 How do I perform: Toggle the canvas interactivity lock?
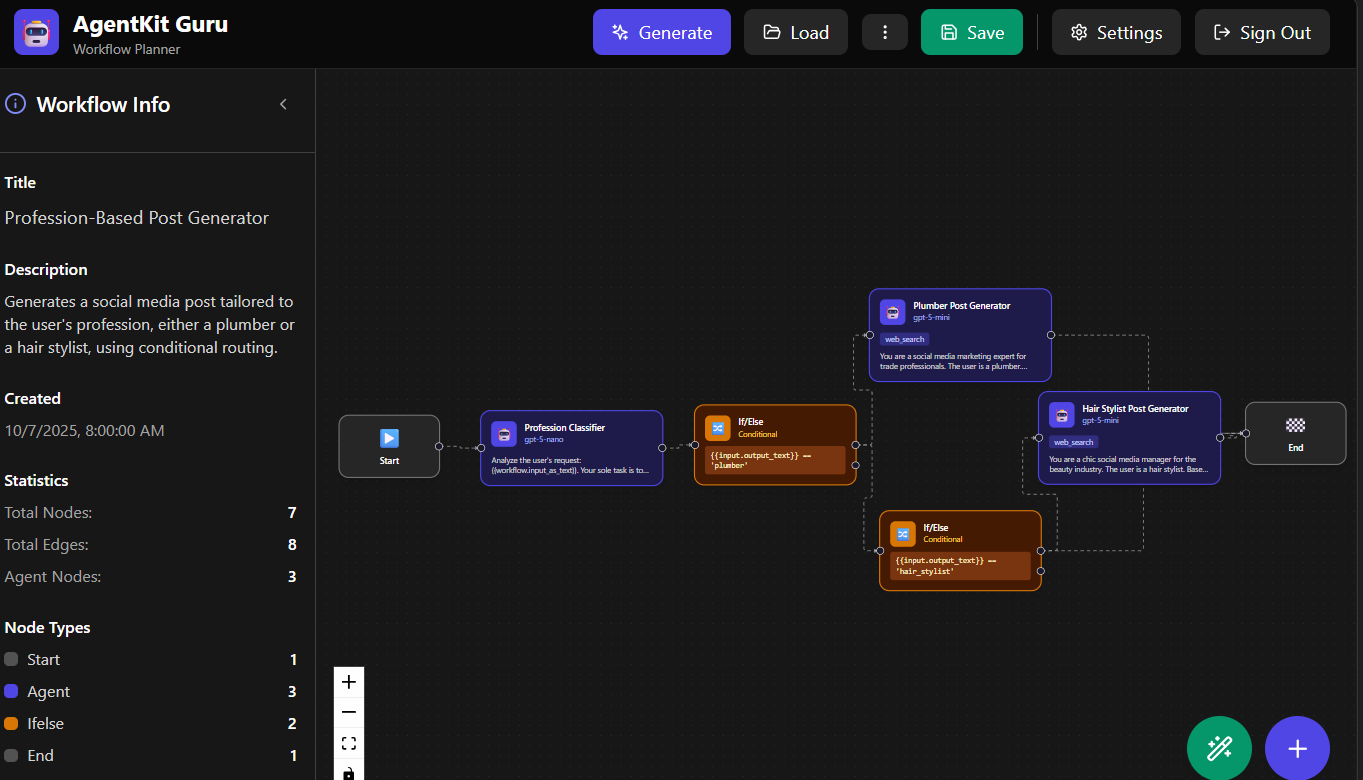click(x=349, y=772)
